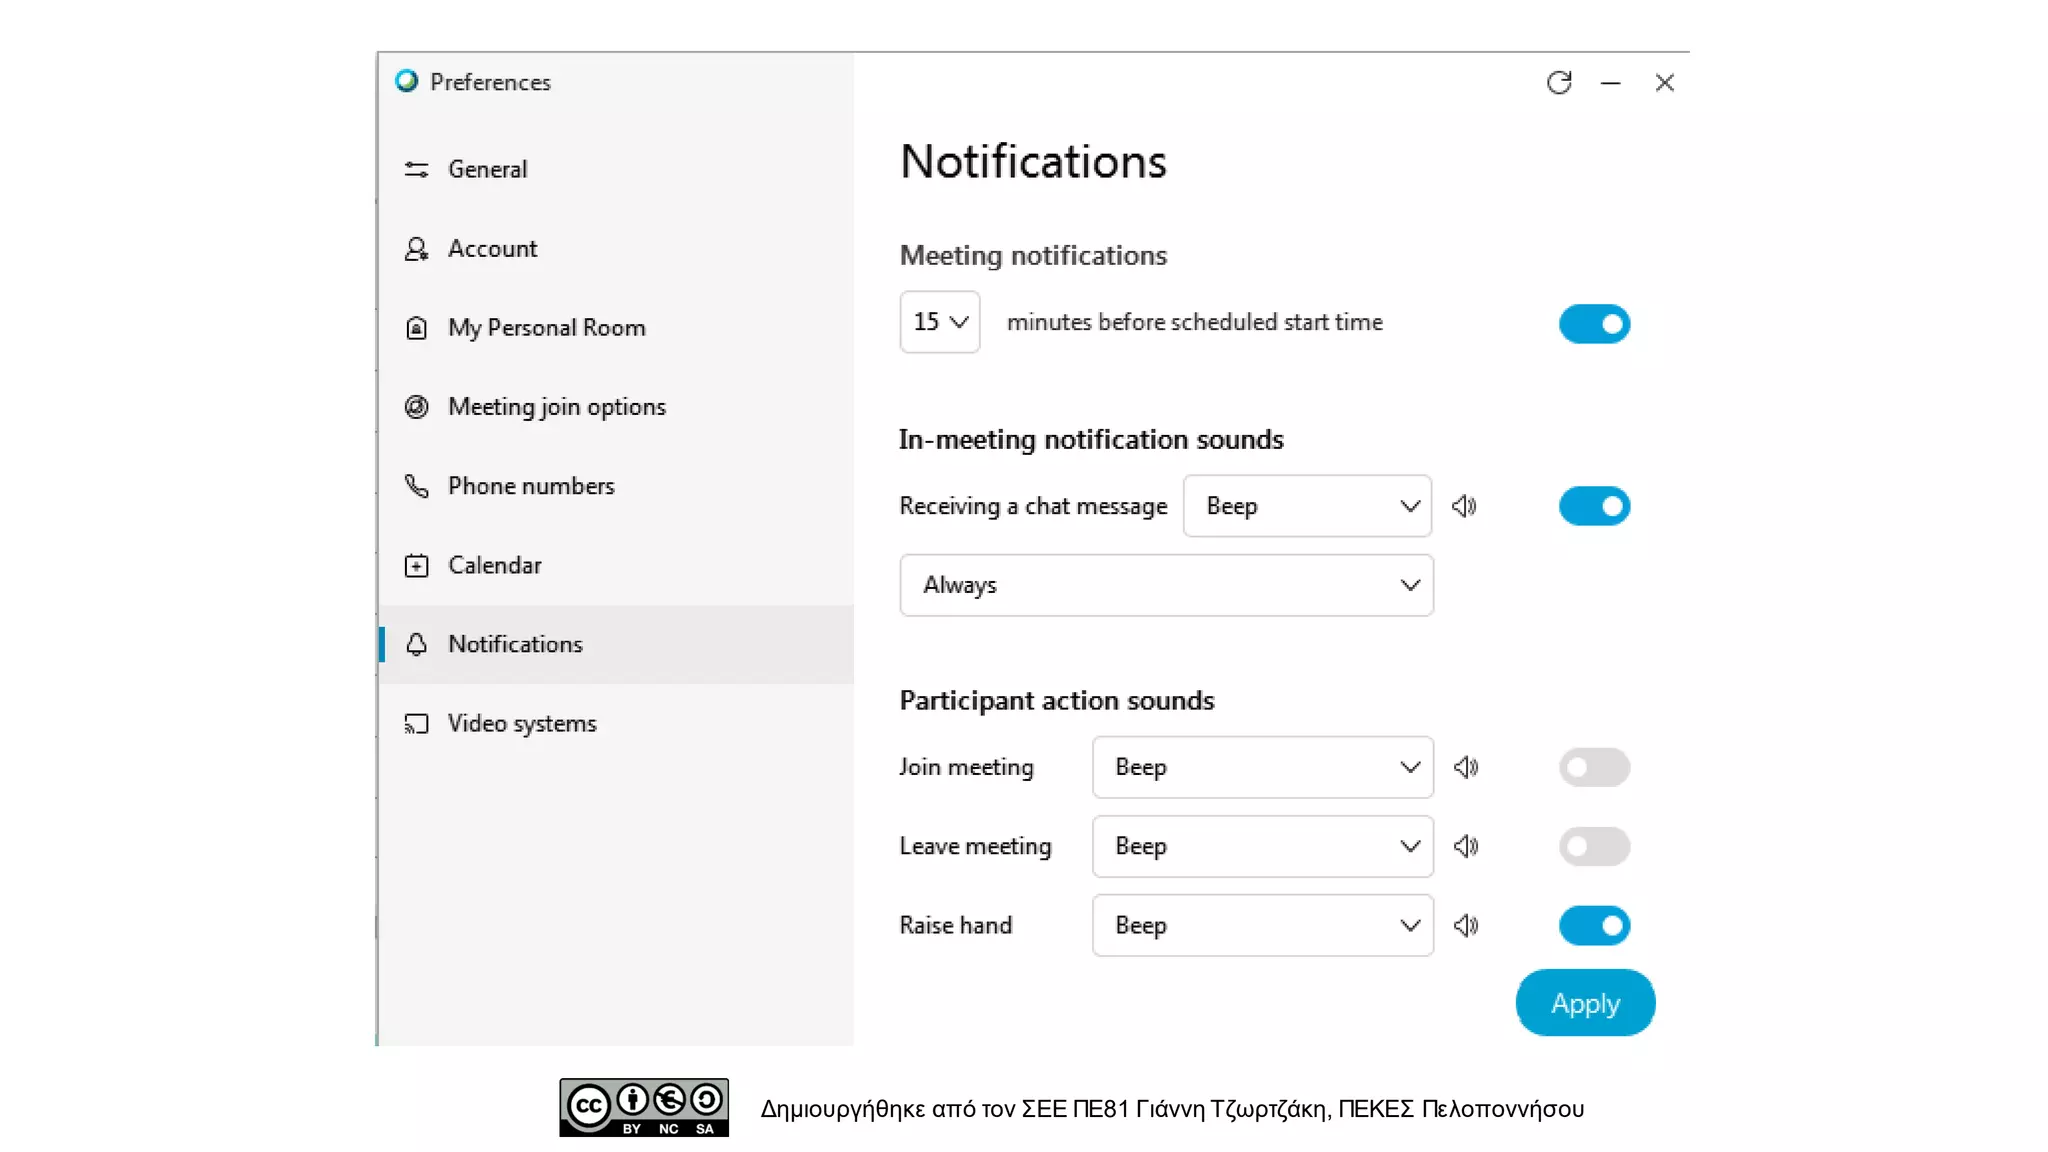Play the Join meeting sound preview
The height and width of the screenshot is (1152, 2048).
pos(1466,767)
